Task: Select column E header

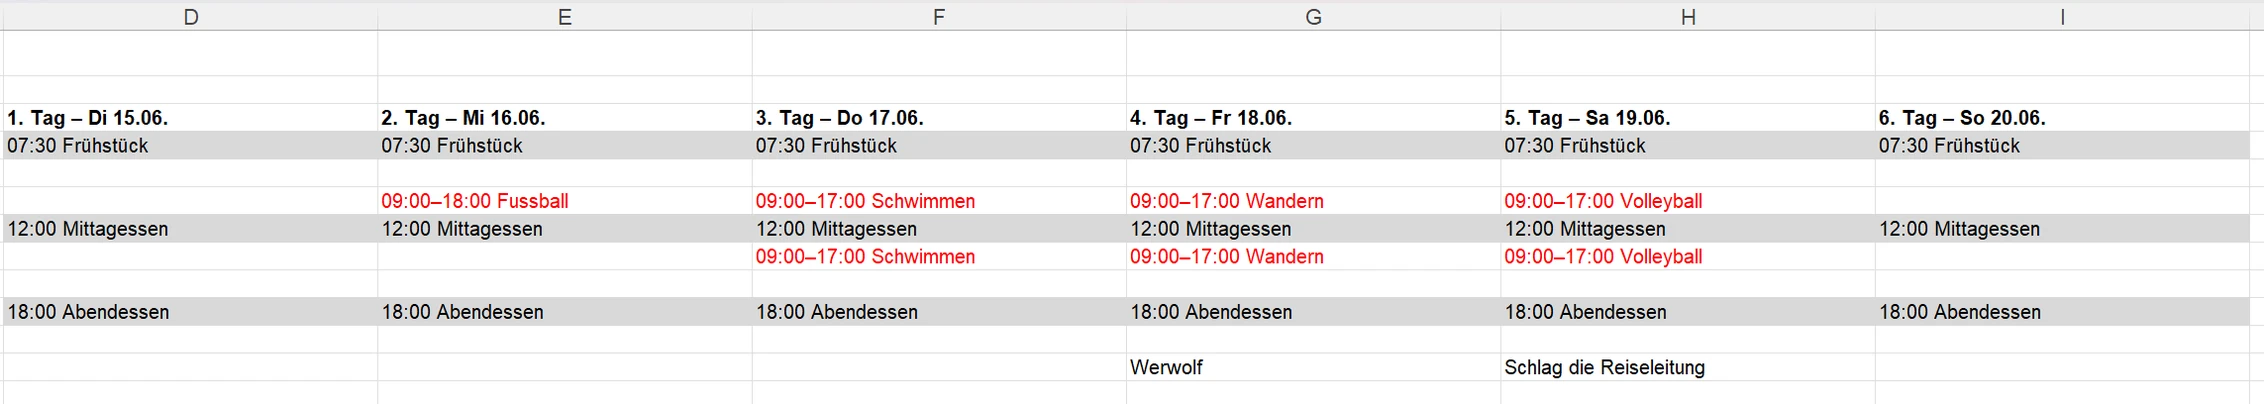Action: [x=565, y=16]
